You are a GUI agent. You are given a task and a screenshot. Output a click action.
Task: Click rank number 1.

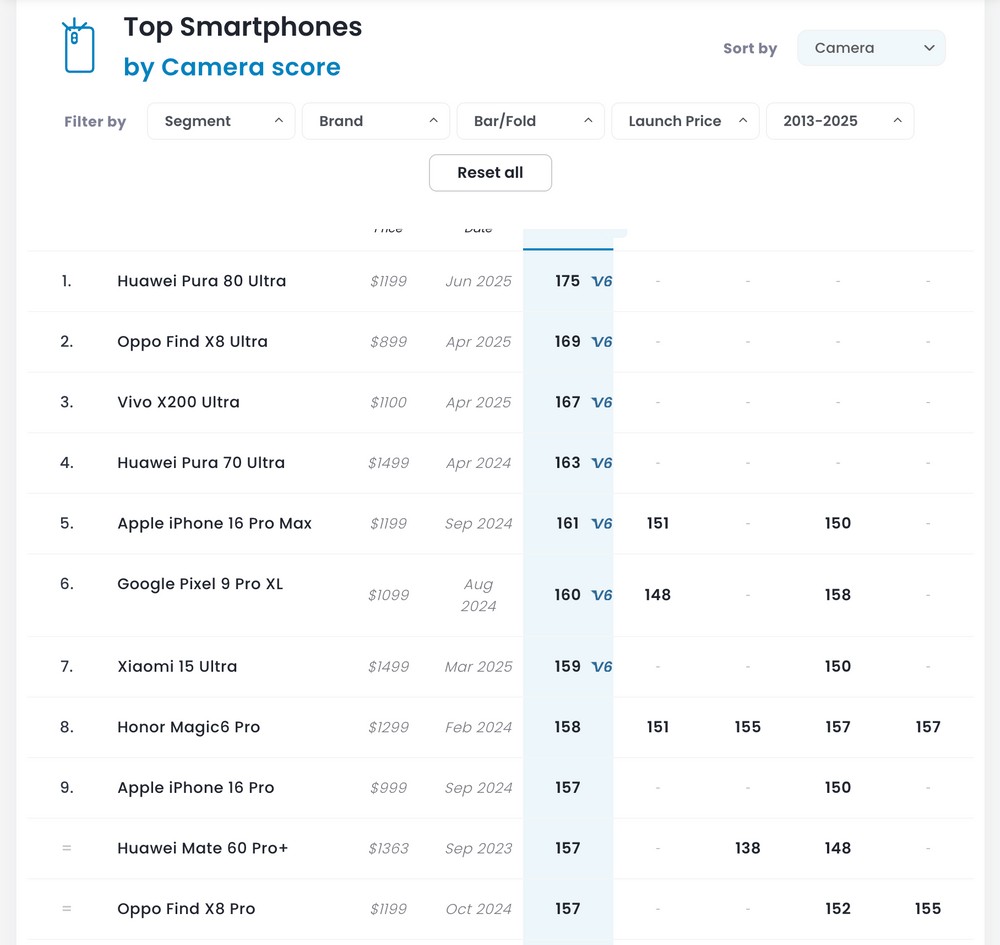[66, 281]
